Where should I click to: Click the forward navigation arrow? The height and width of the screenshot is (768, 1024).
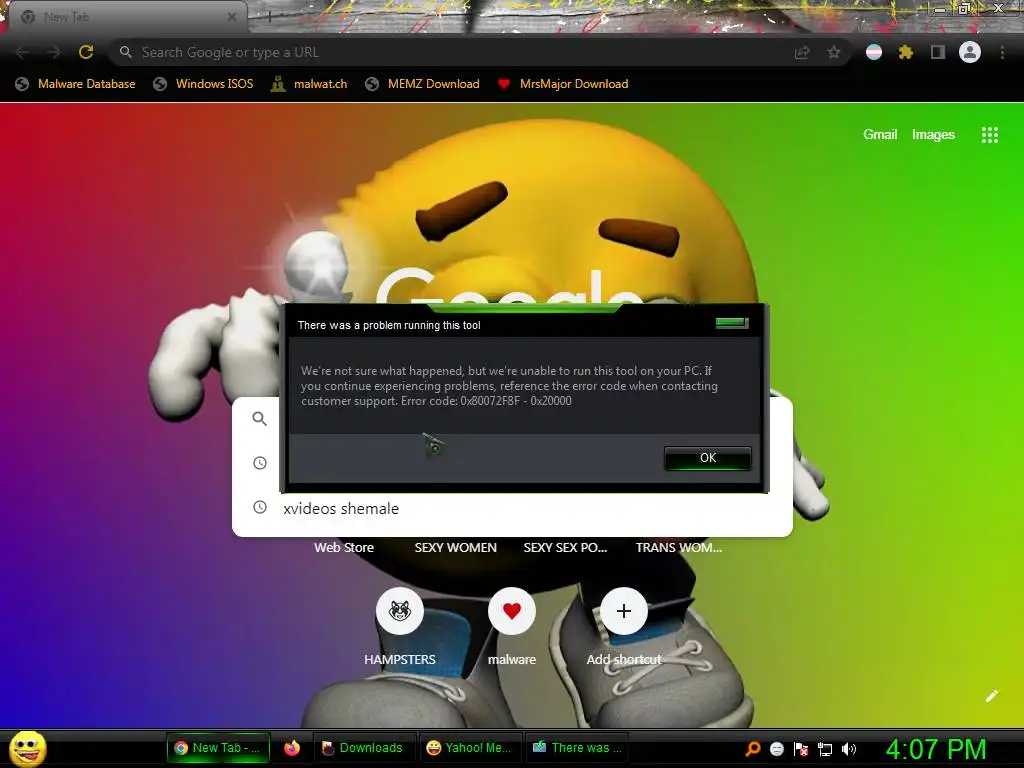point(54,52)
